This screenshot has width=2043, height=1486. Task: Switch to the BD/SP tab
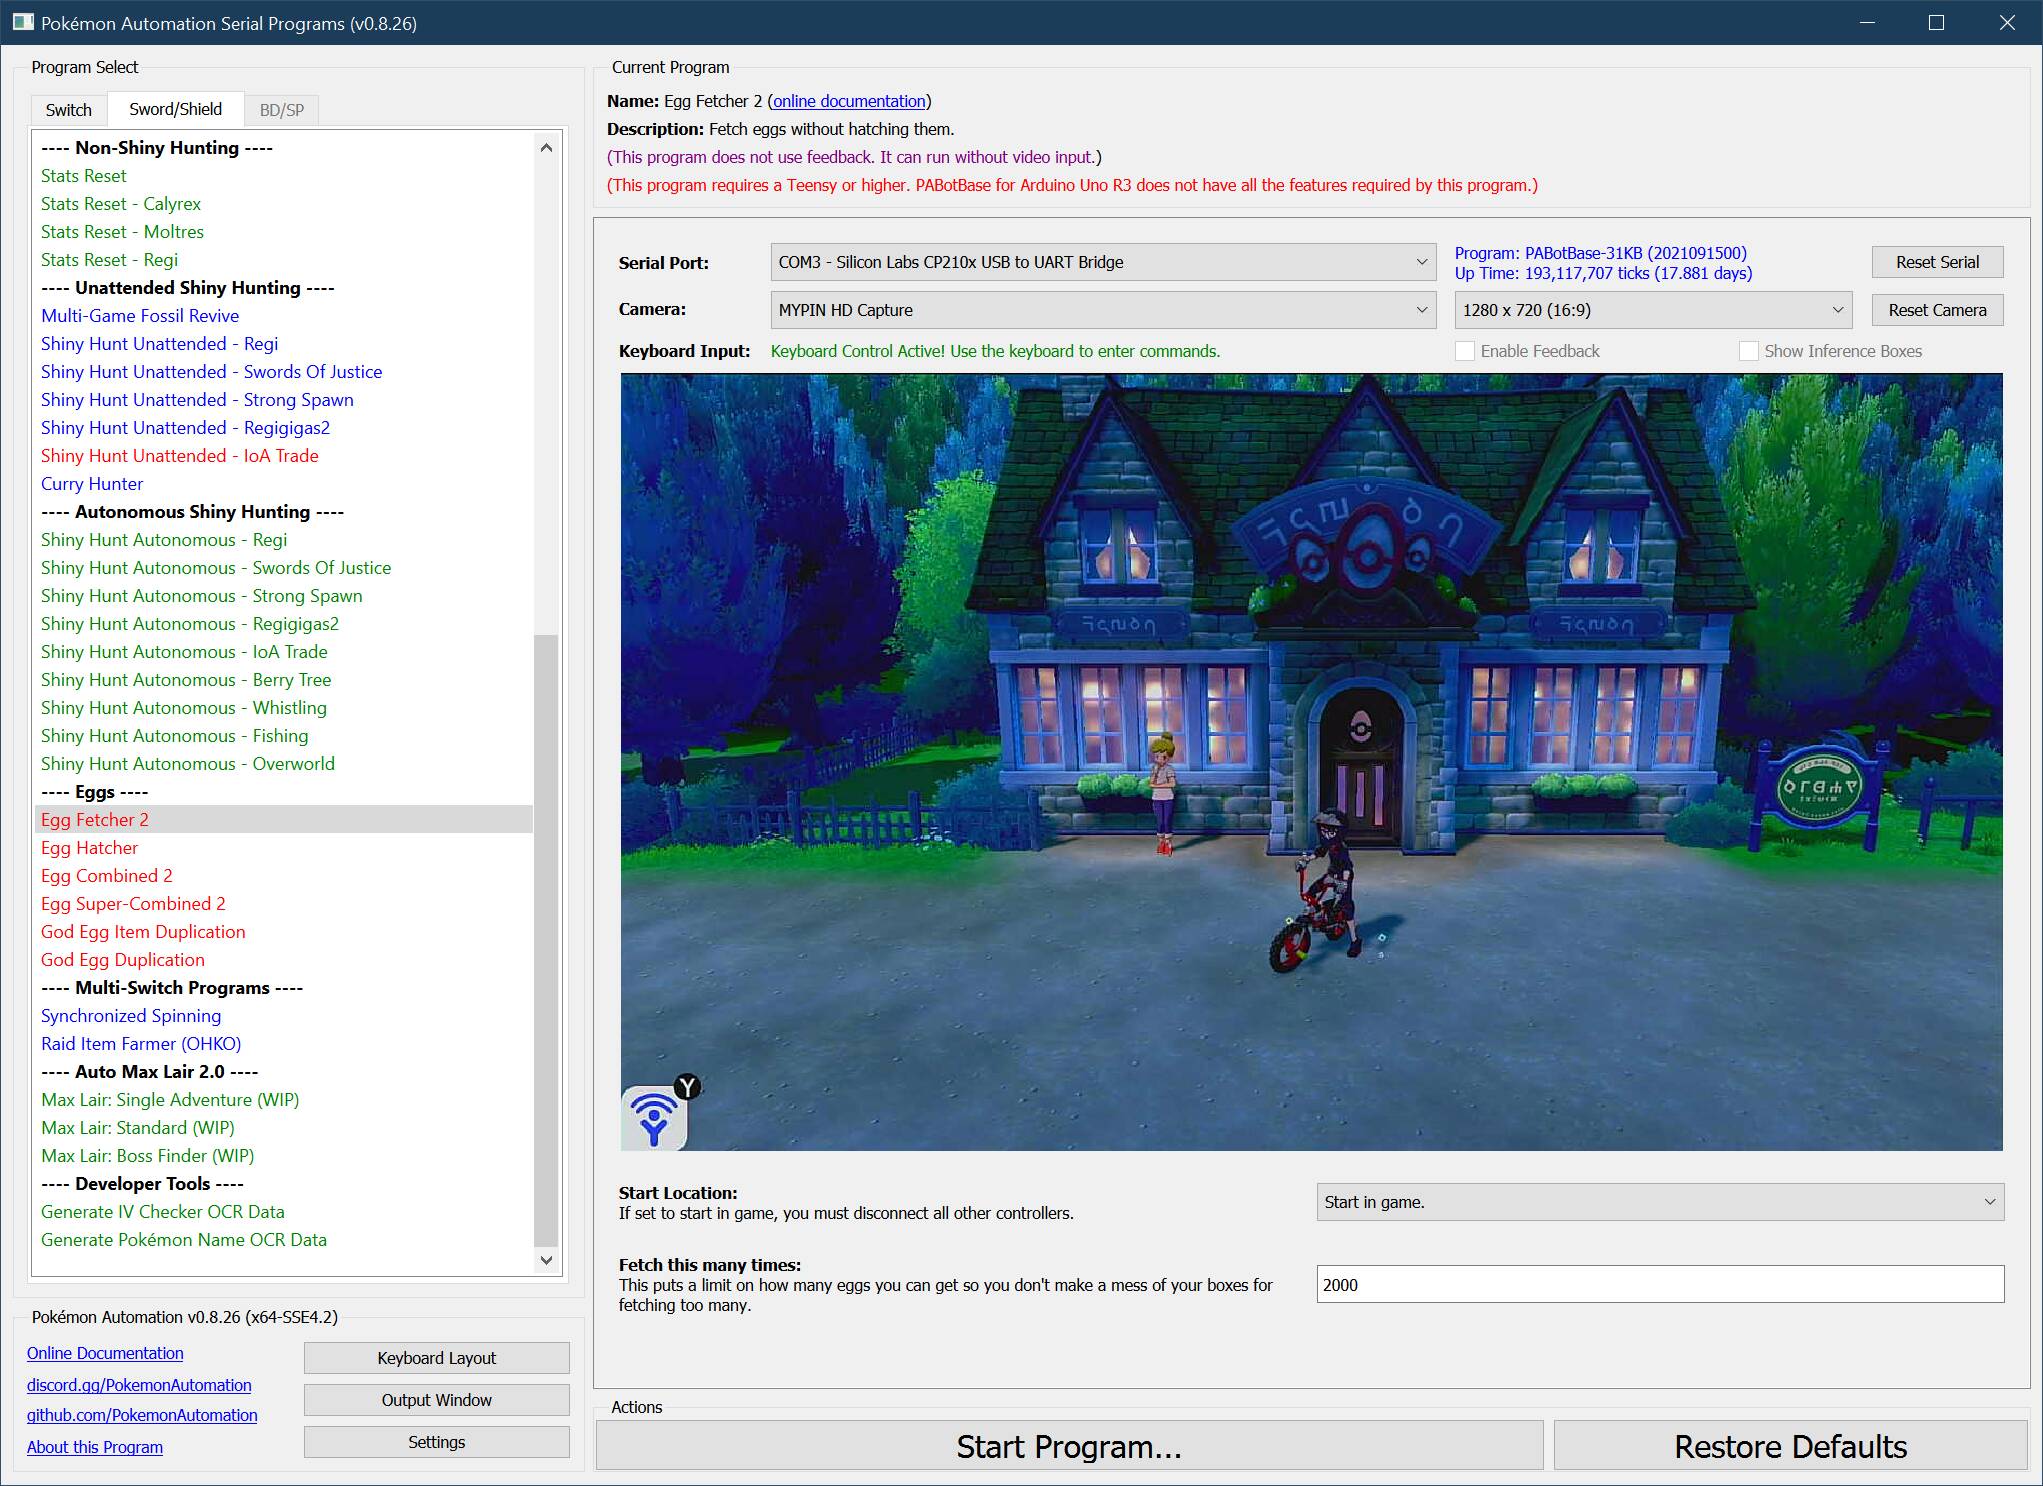[281, 110]
